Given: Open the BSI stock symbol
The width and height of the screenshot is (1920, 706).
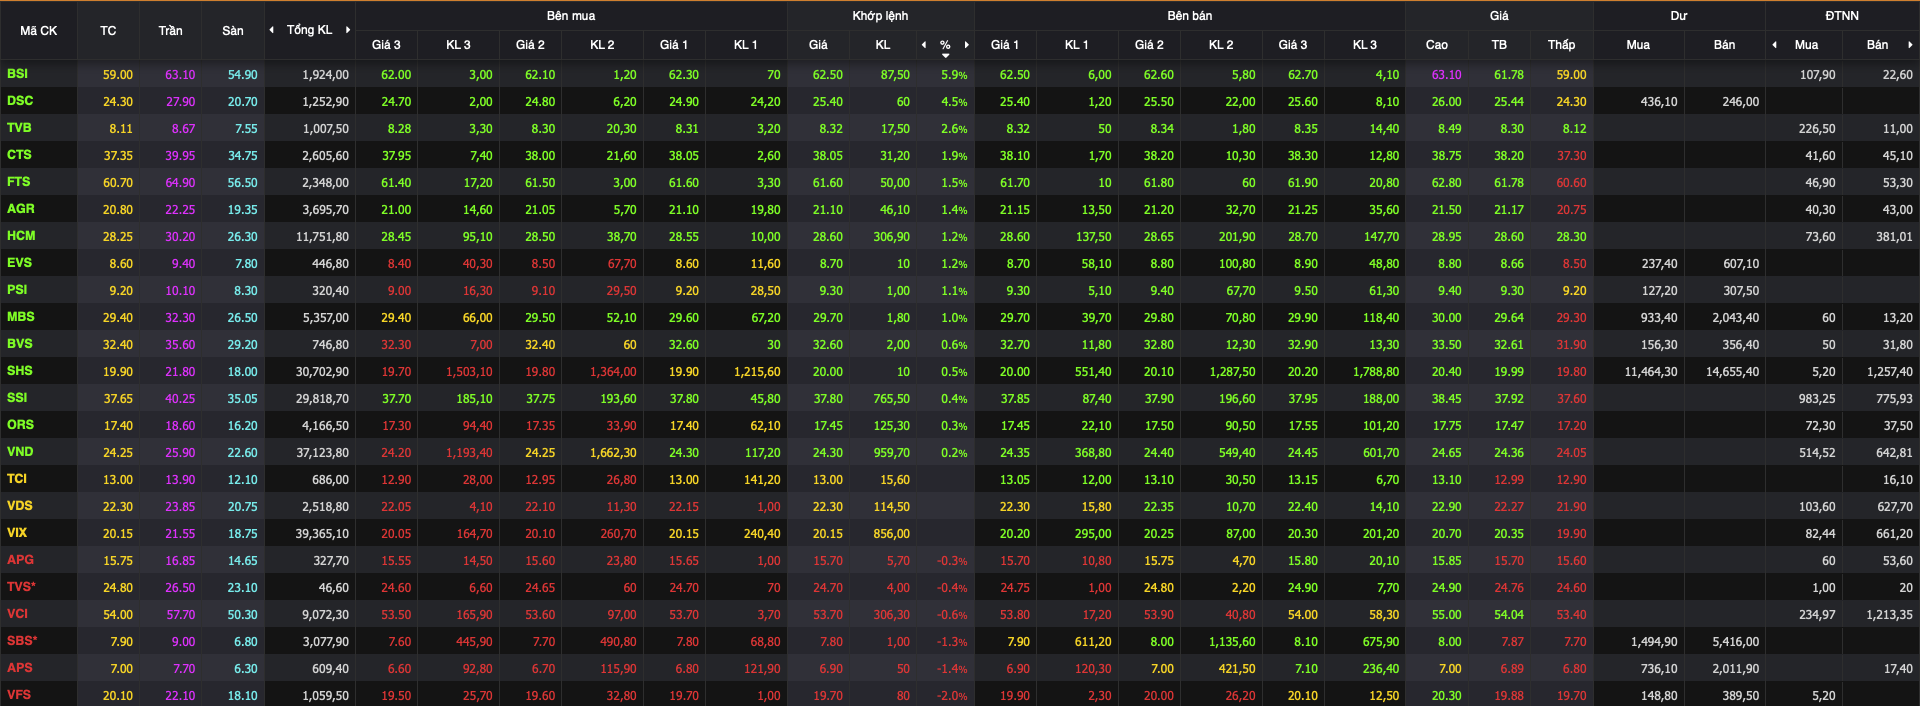Looking at the screenshot, I should click(17, 74).
